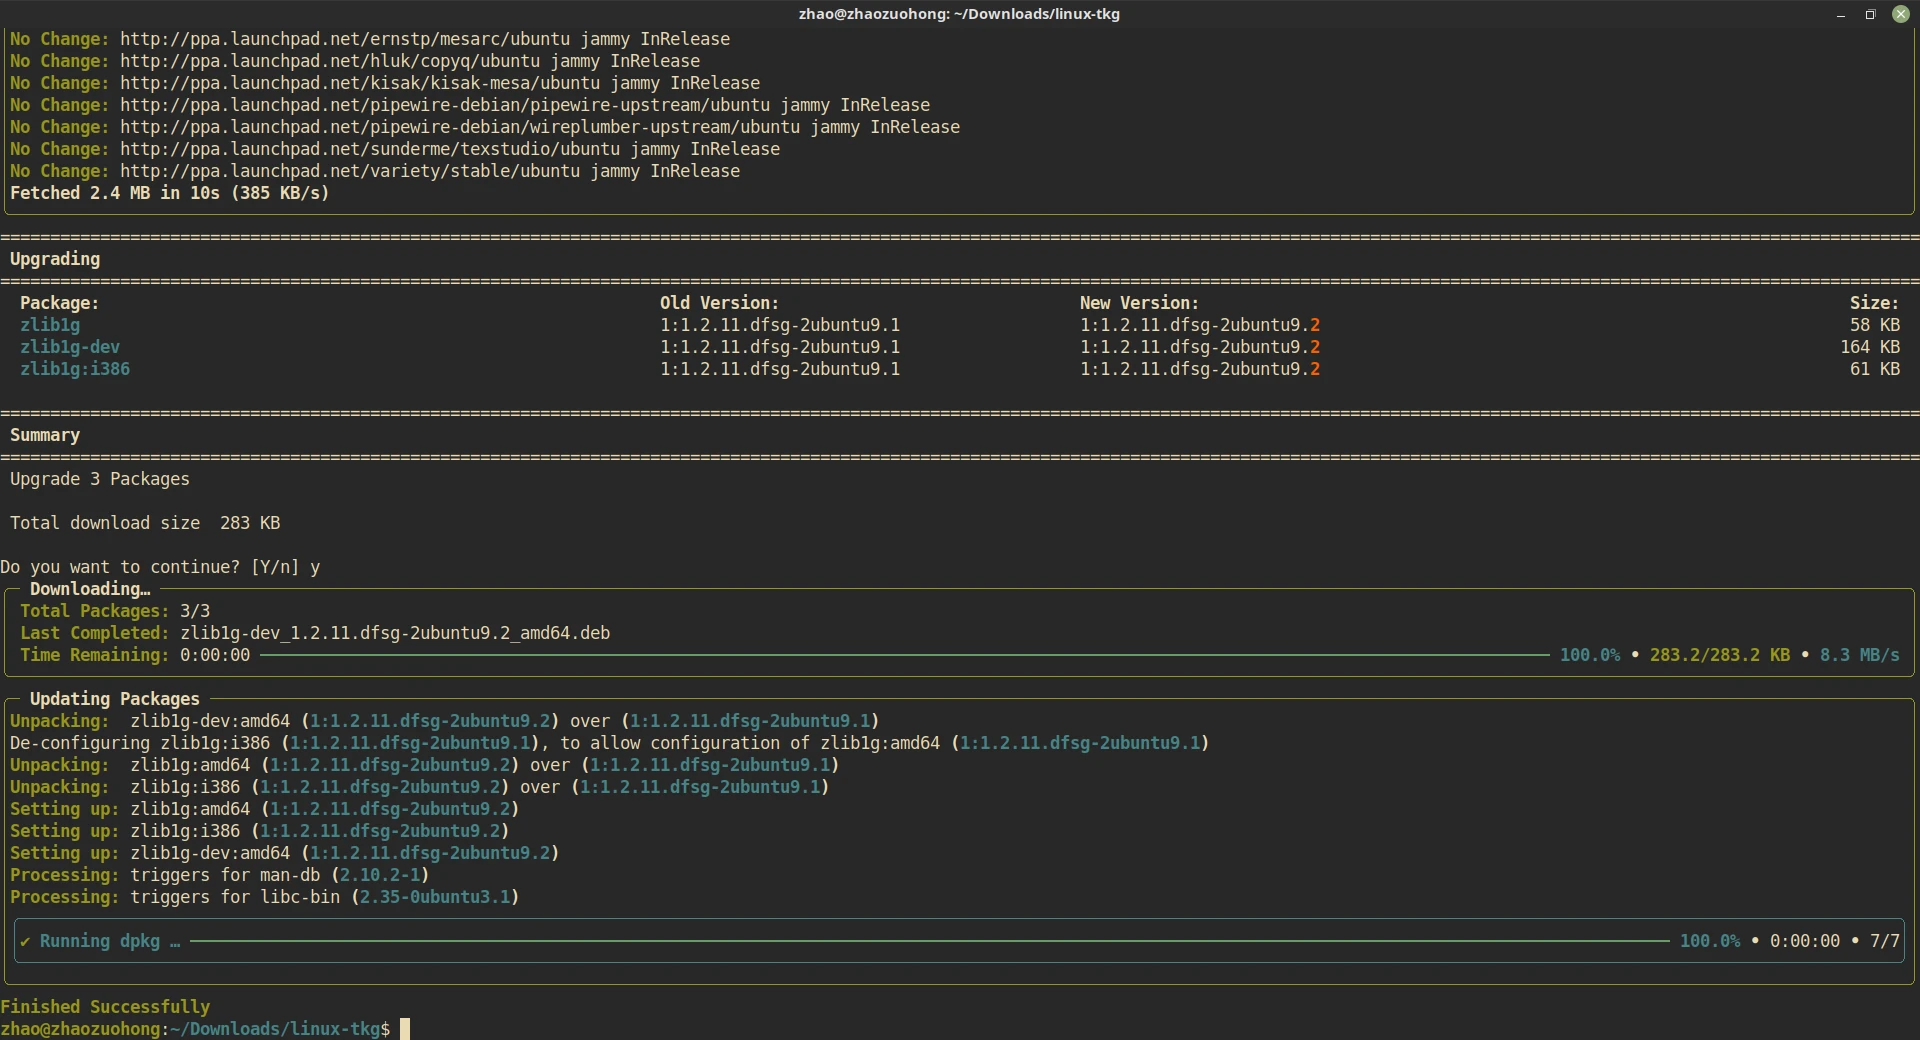Click the checkmark beside Running dpkg
The width and height of the screenshot is (1920, 1040).
tap(25, 941)
